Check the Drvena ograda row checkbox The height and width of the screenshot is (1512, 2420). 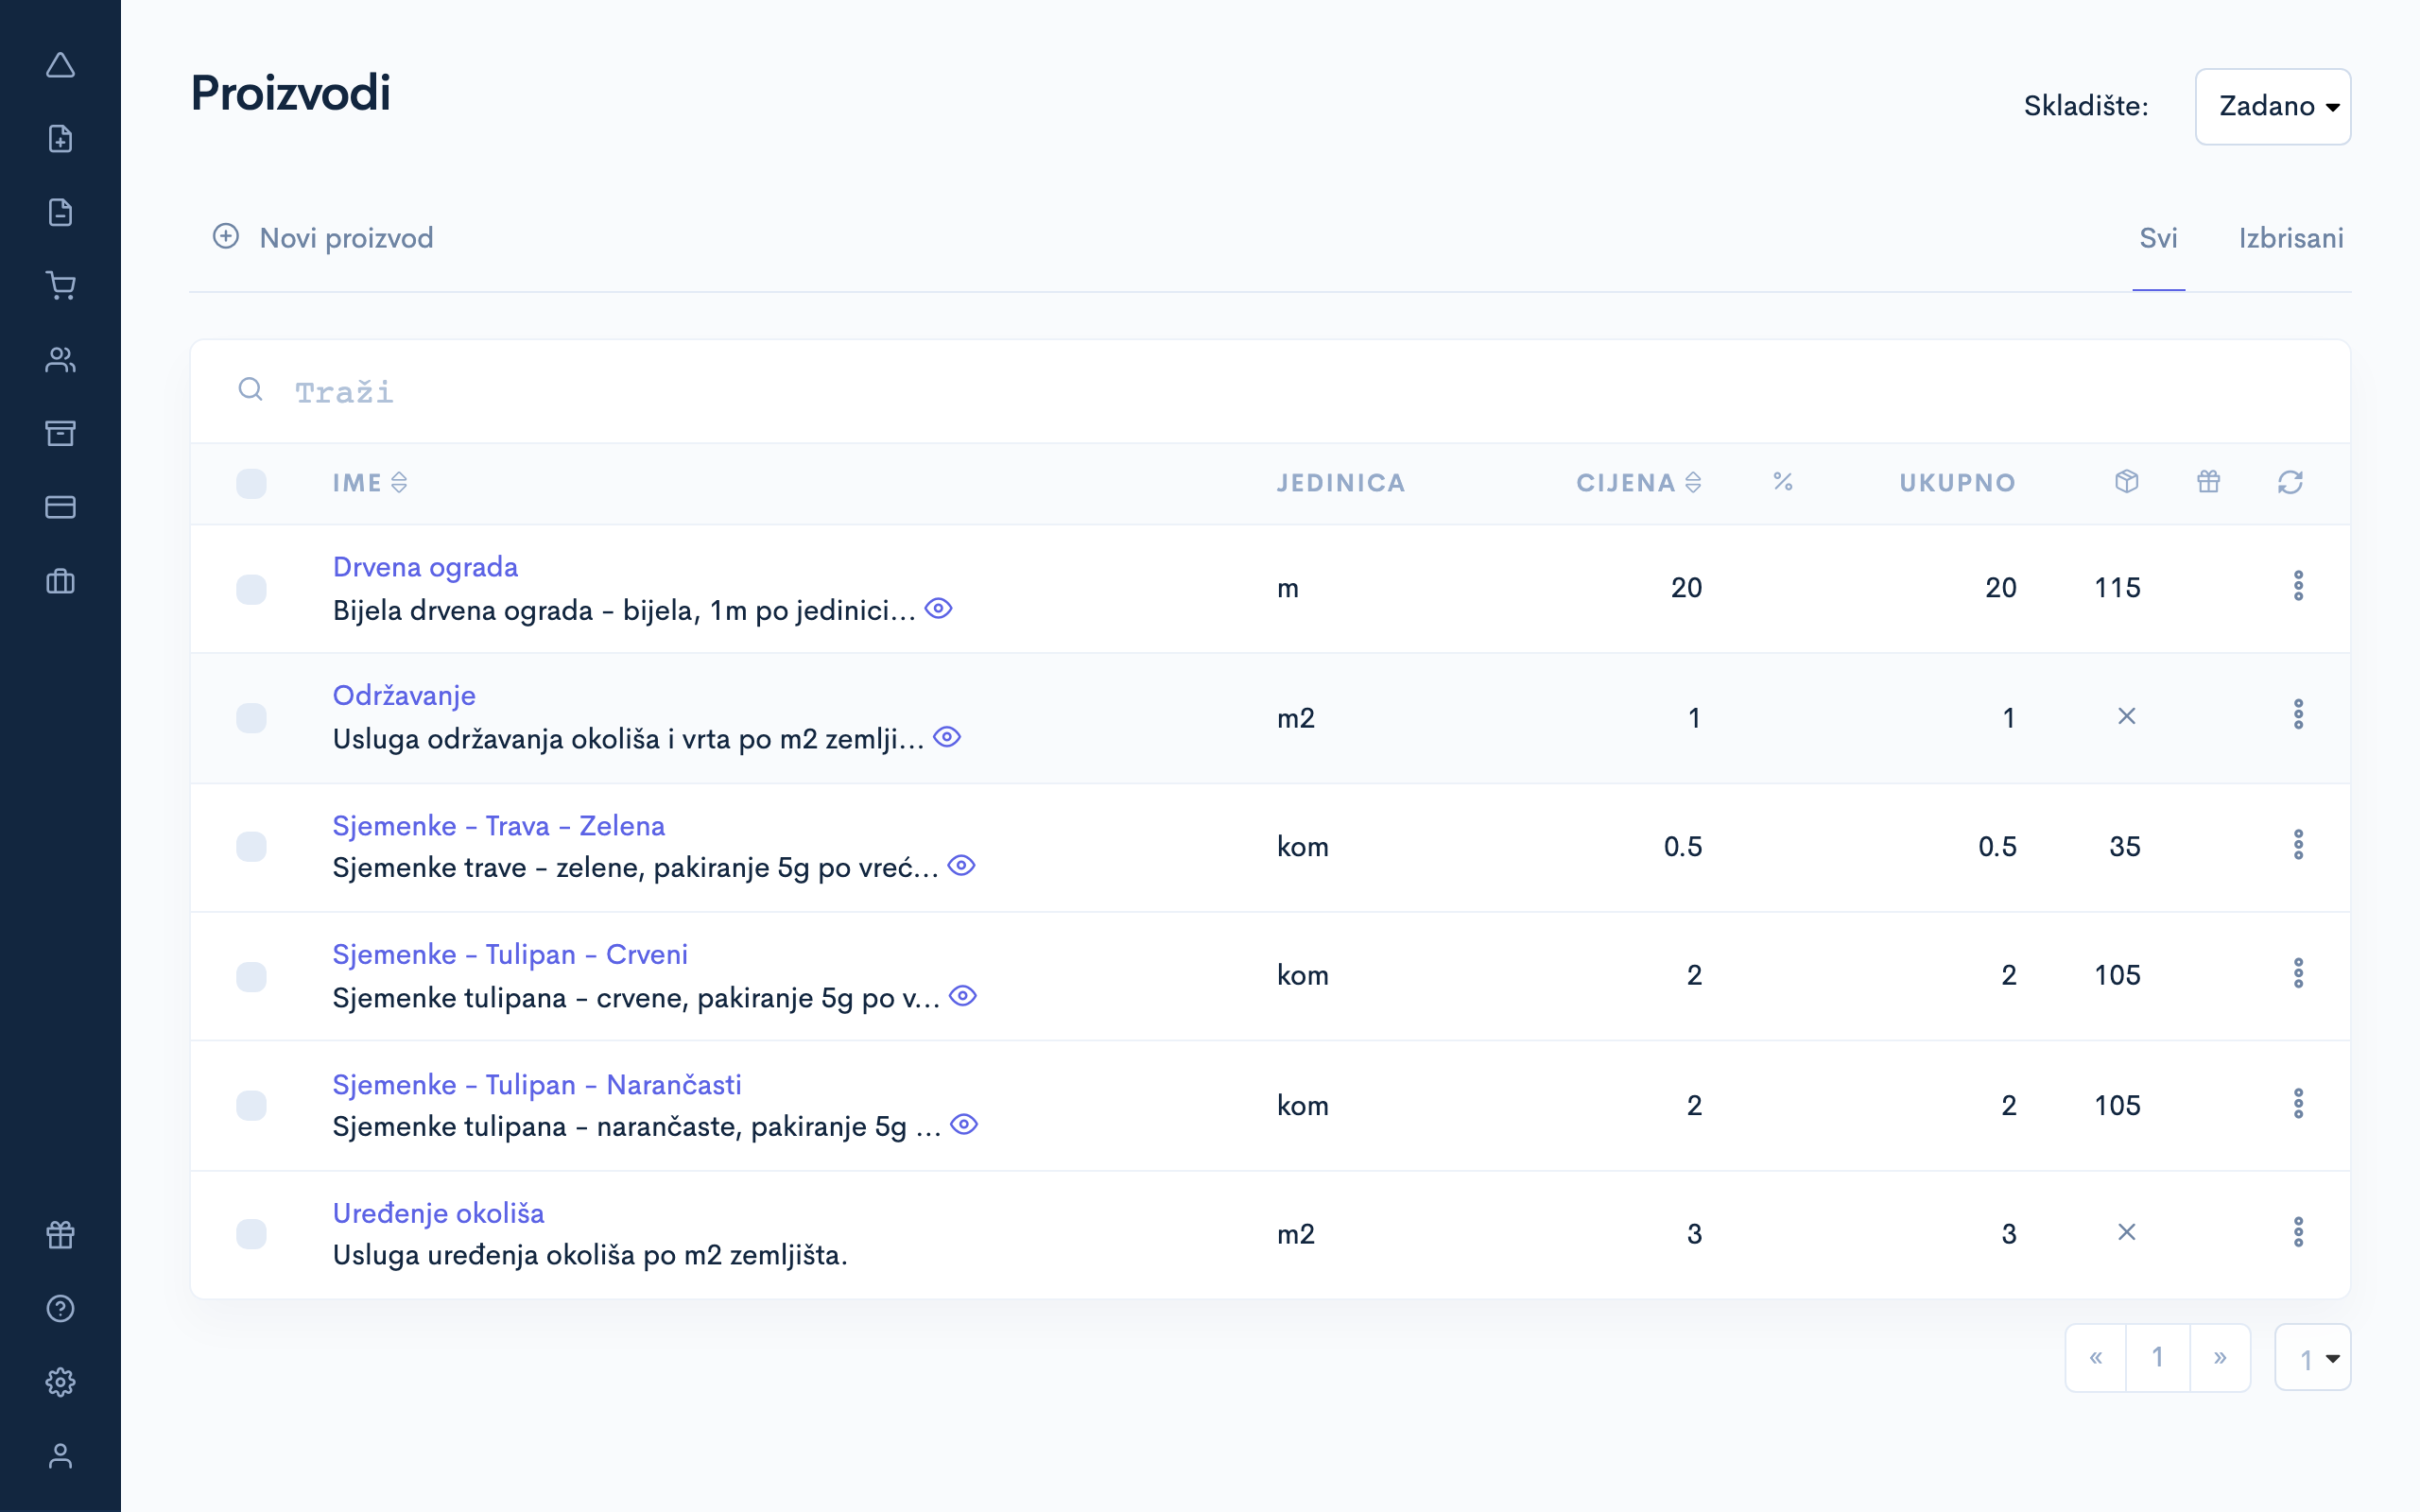251,589
